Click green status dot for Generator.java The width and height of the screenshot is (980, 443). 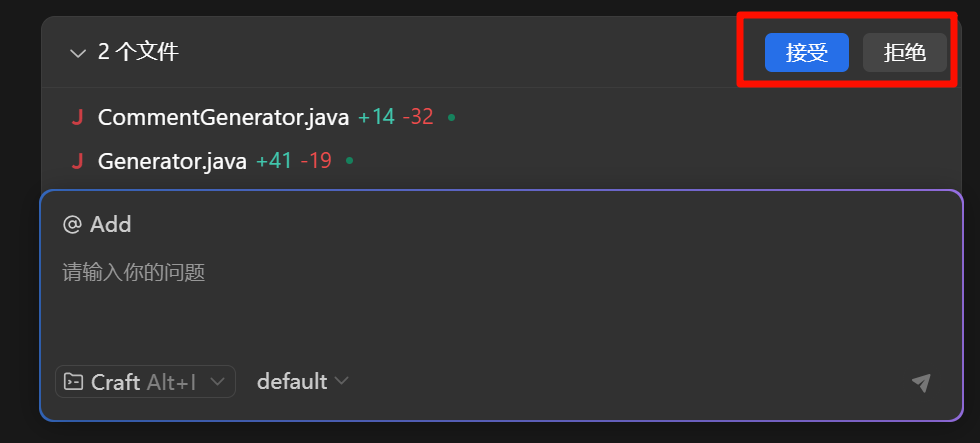pos(349,161)
